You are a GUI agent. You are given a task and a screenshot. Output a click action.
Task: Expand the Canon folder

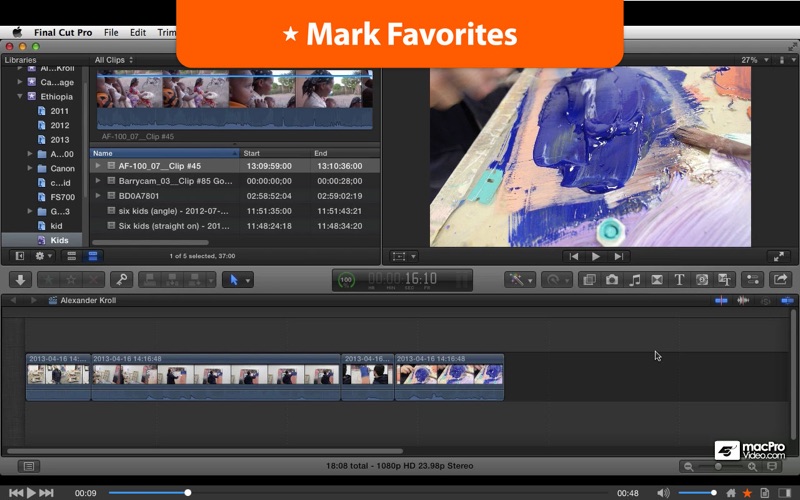pyautogui.click(x=30, y=168)
